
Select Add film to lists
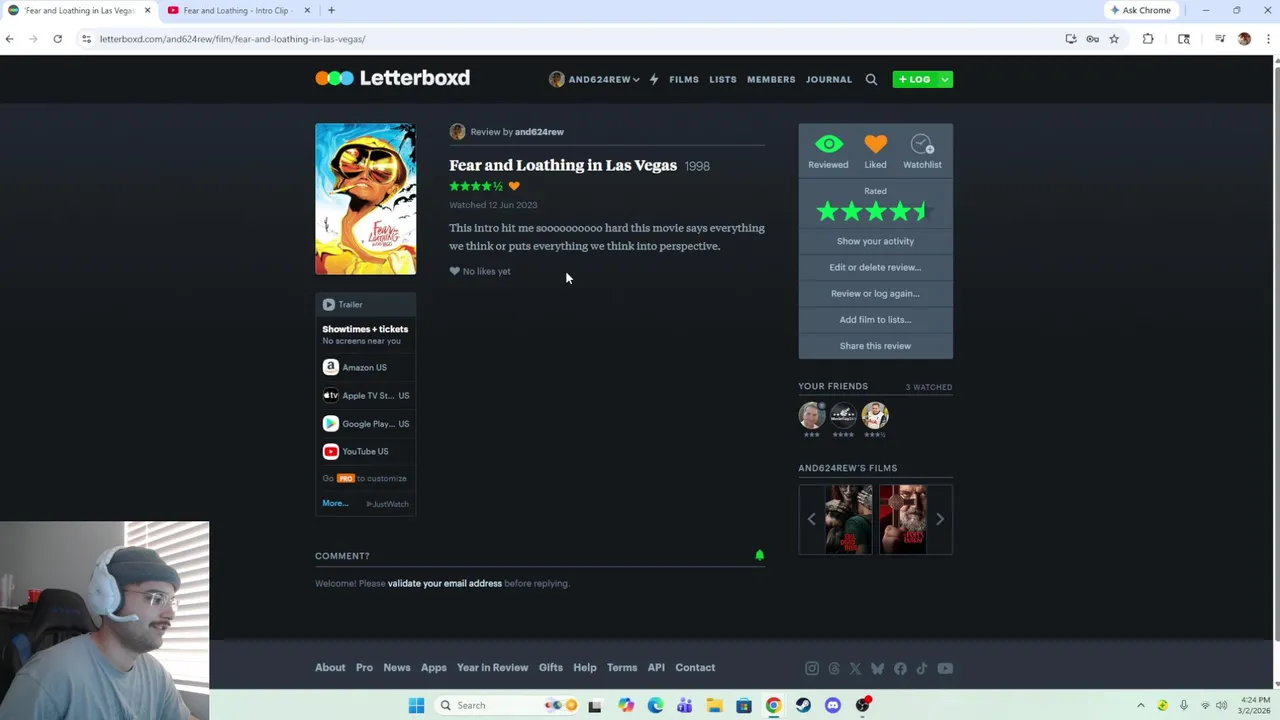pos(875,319)
